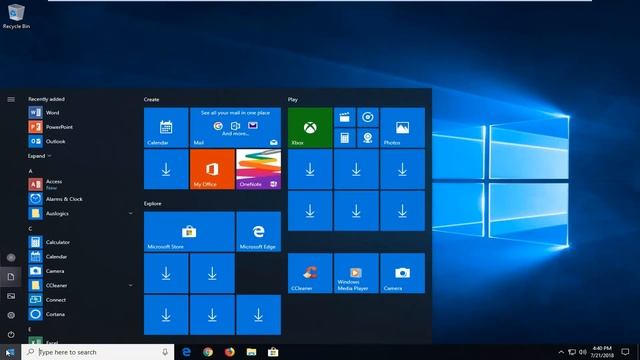Select the letter C section header
This screenshot has height=360, width=640.
click(x=30, y=229)
